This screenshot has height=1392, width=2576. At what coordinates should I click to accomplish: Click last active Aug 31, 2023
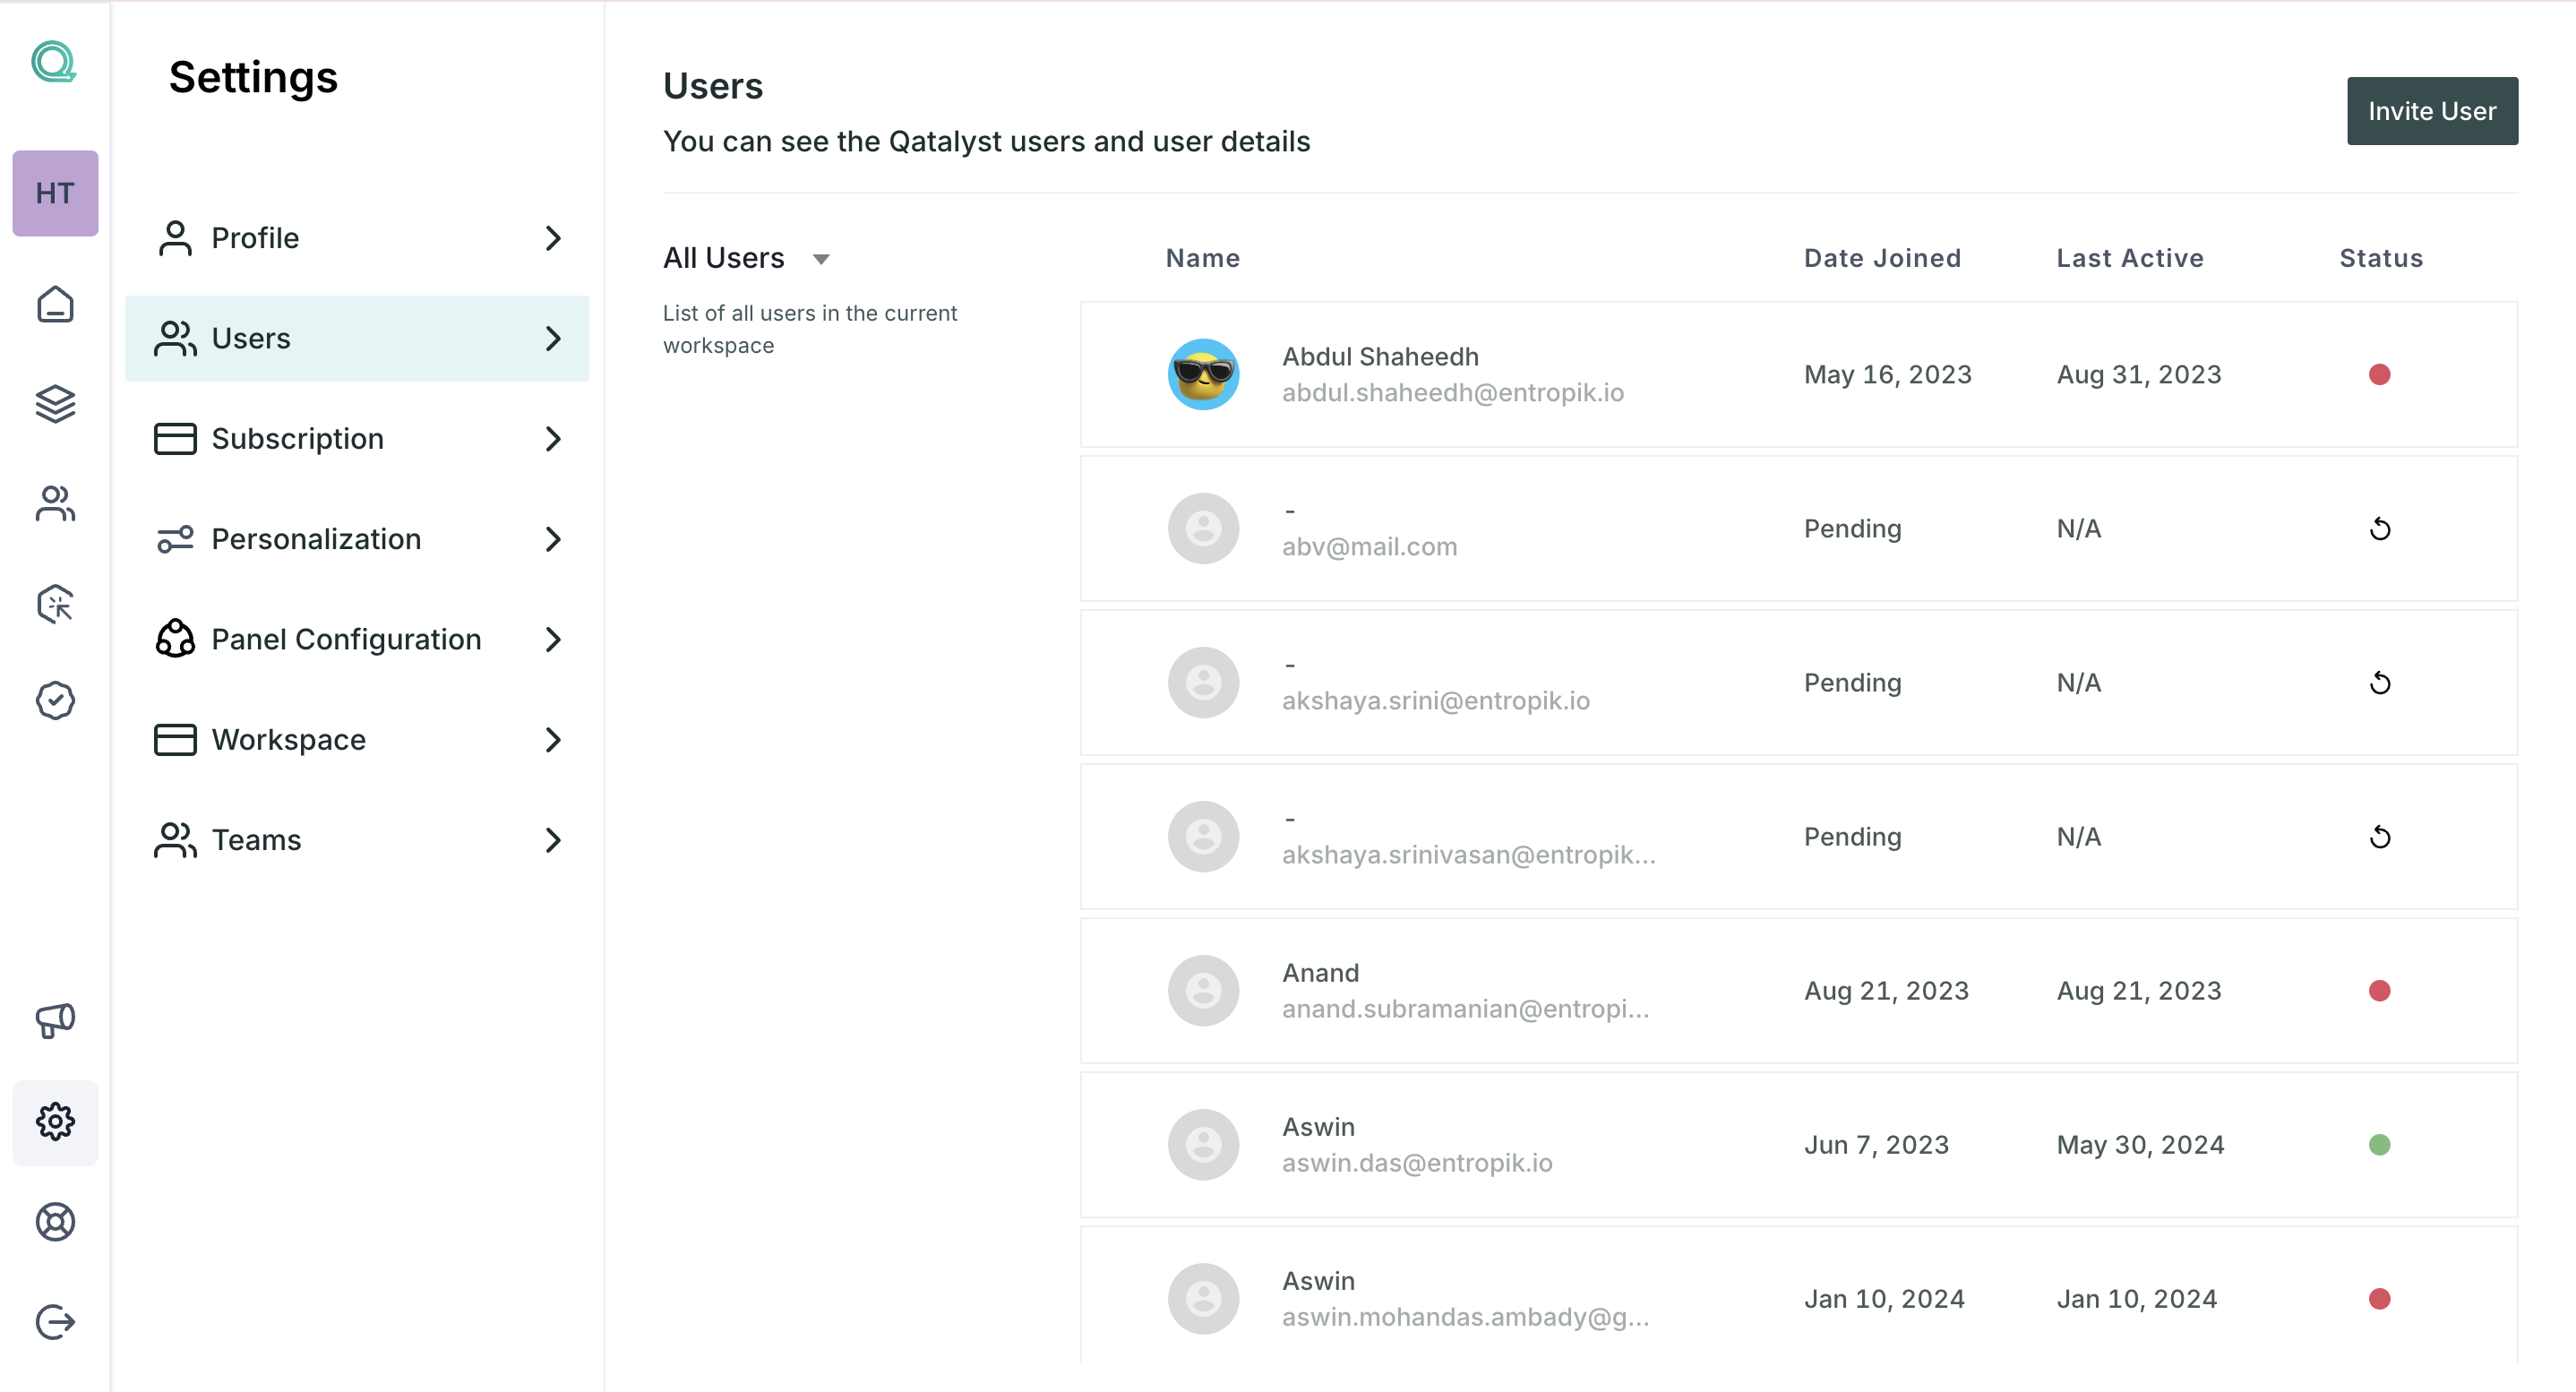click(2139, 374)
